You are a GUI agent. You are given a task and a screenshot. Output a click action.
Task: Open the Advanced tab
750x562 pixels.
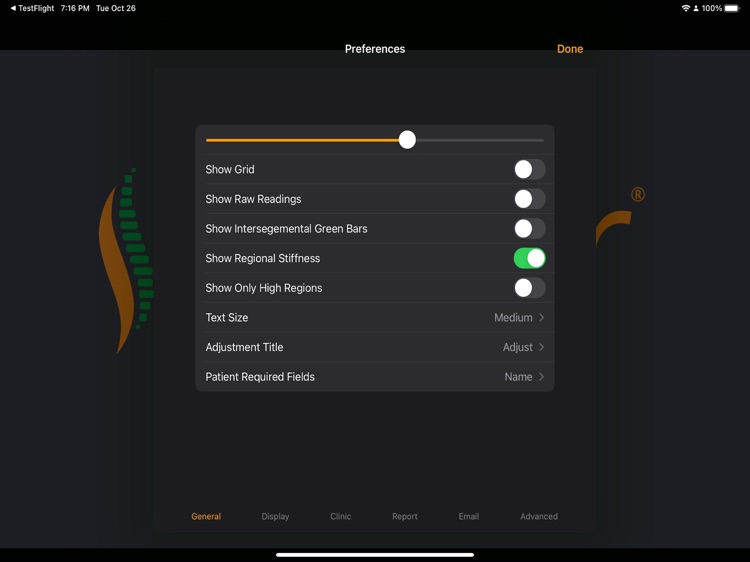[x=539, y=517]
